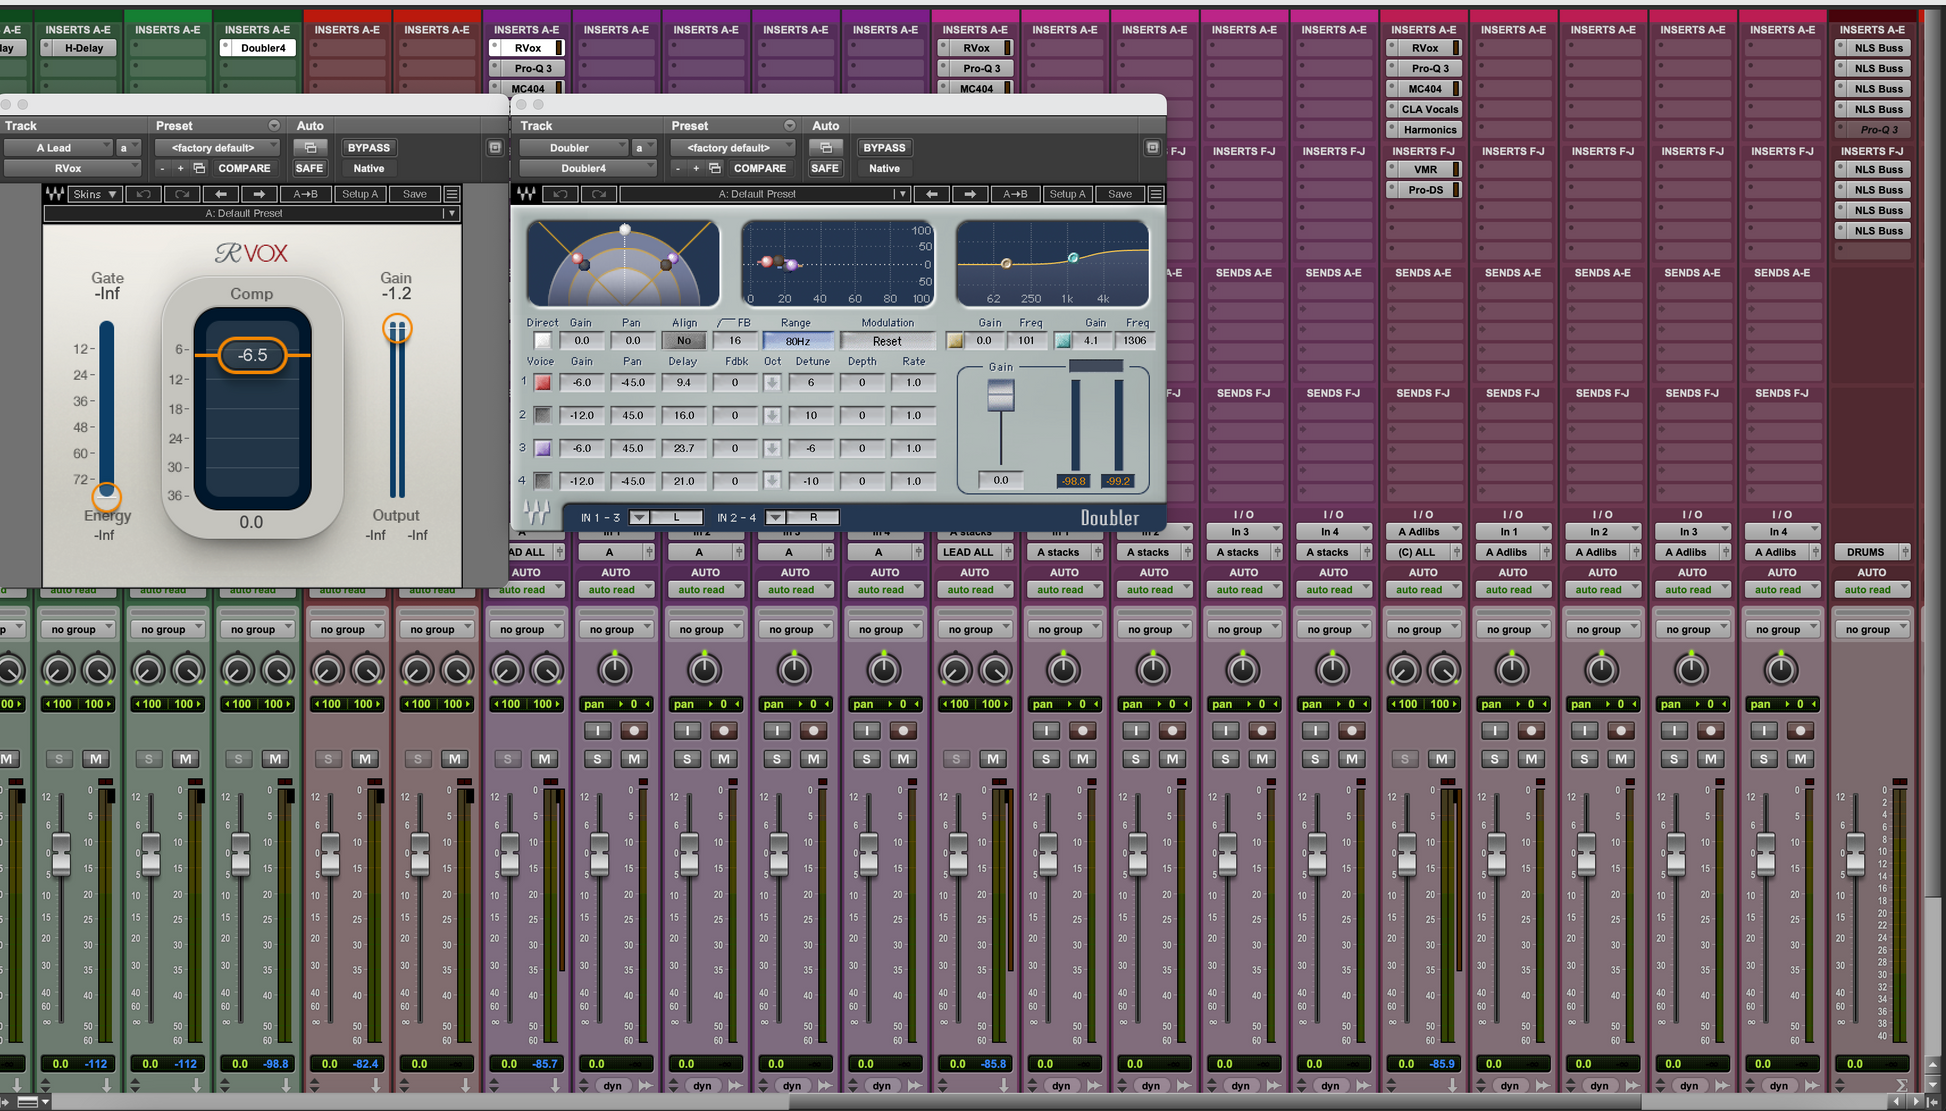Screen dimensions: 1946x1111
Task: Click the Modulation Reset button in Doubler
Action: [887, 341]
